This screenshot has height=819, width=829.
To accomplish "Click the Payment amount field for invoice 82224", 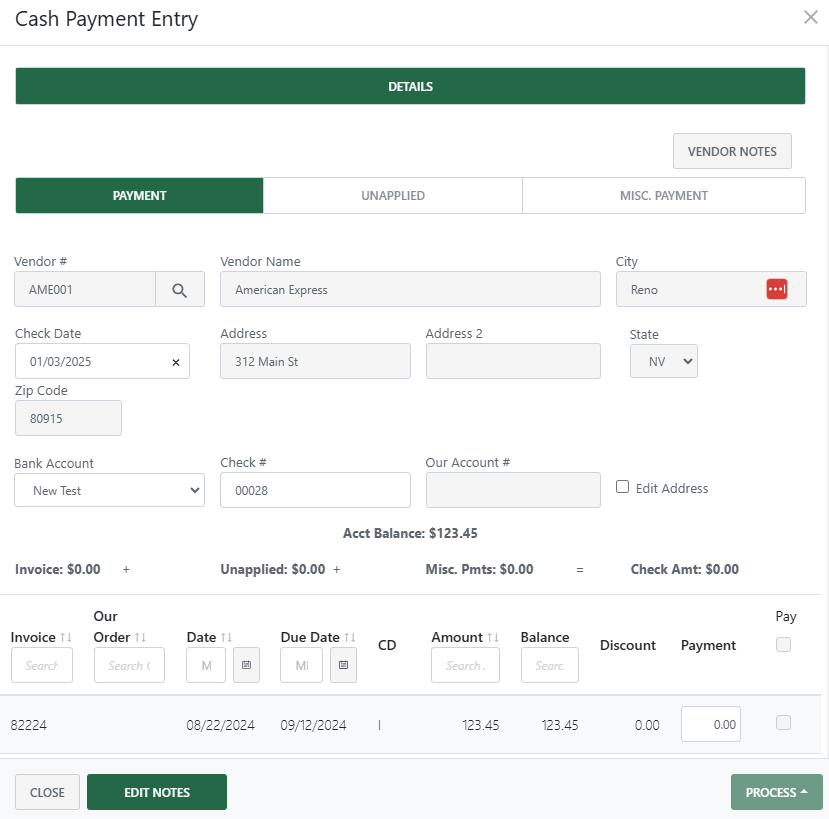I will click(x=710, y=723).
